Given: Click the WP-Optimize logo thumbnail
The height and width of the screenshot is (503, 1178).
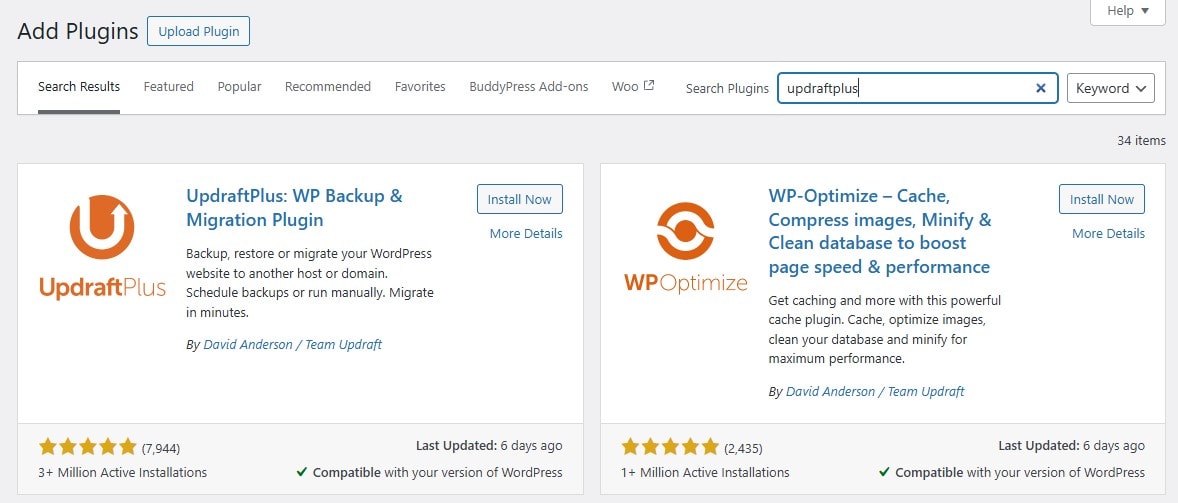Looking at the screenshot, I should coord(685,246).
